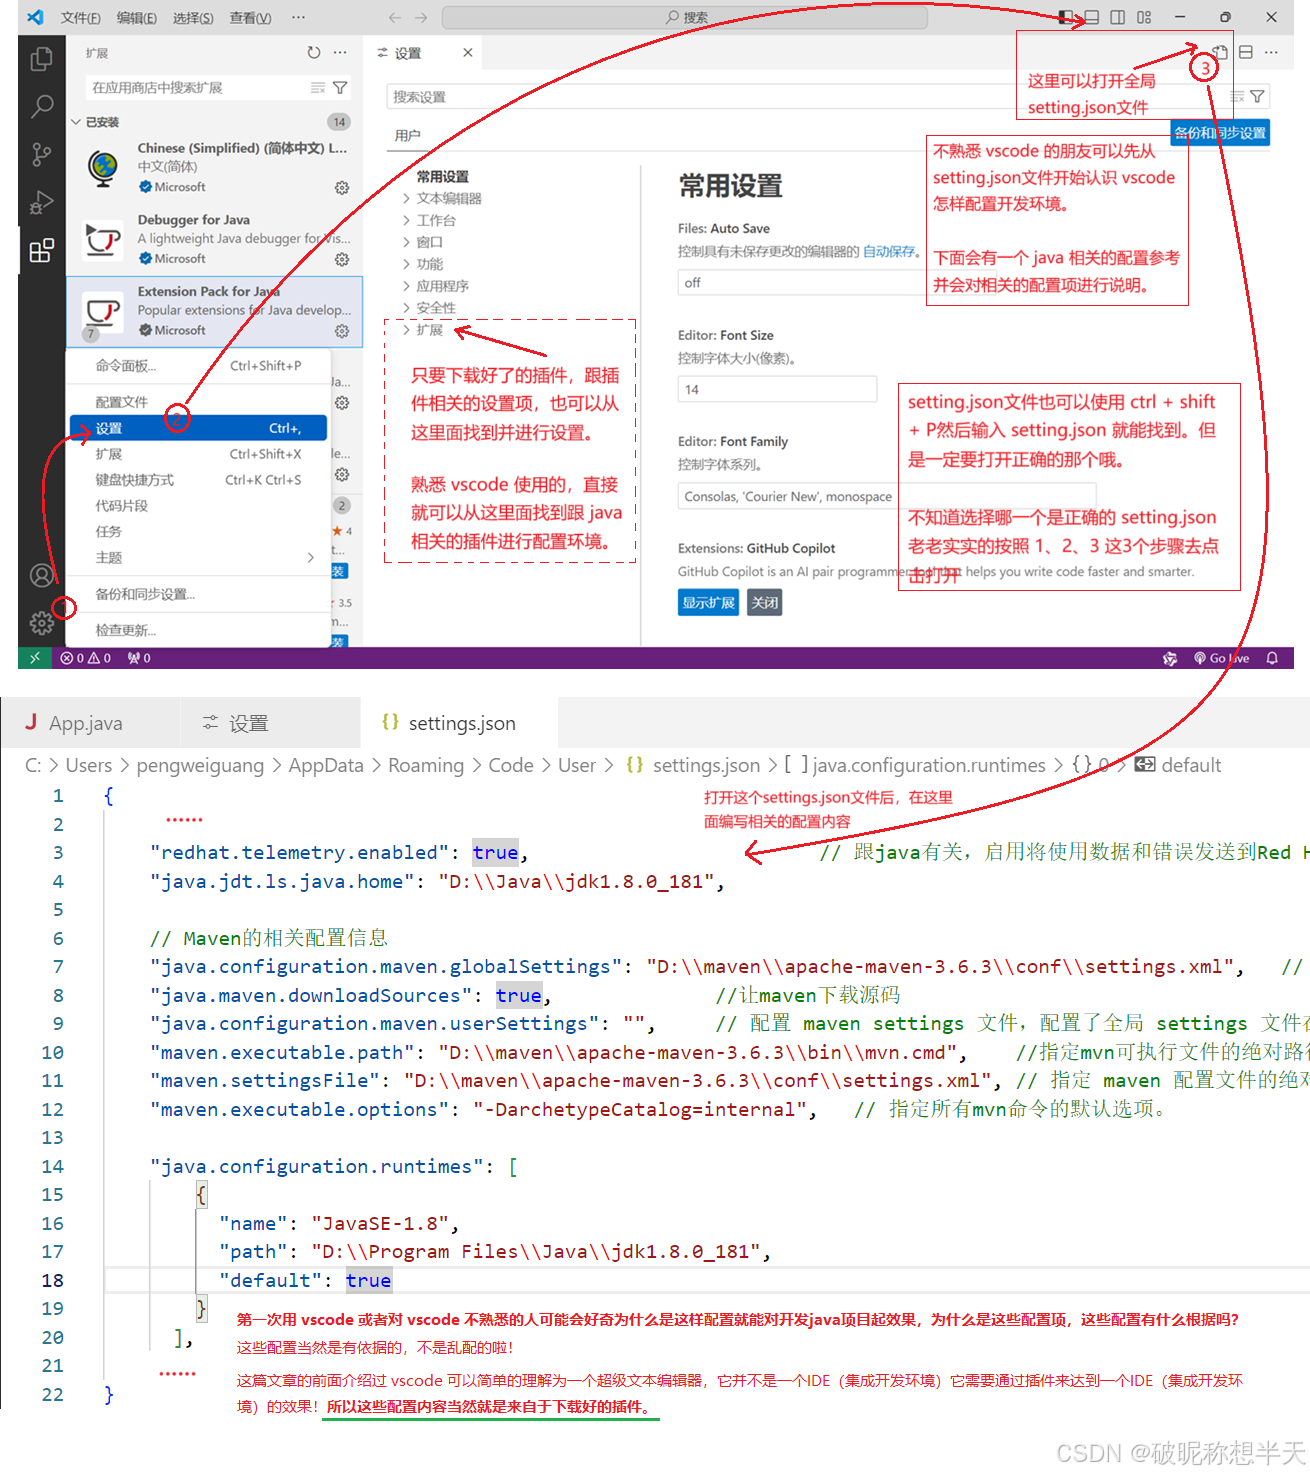This screenshot has height=1475, width=1310.
Task: Choose 键盘快捷方式 in the Manage menu
Action: coord(198,480)
